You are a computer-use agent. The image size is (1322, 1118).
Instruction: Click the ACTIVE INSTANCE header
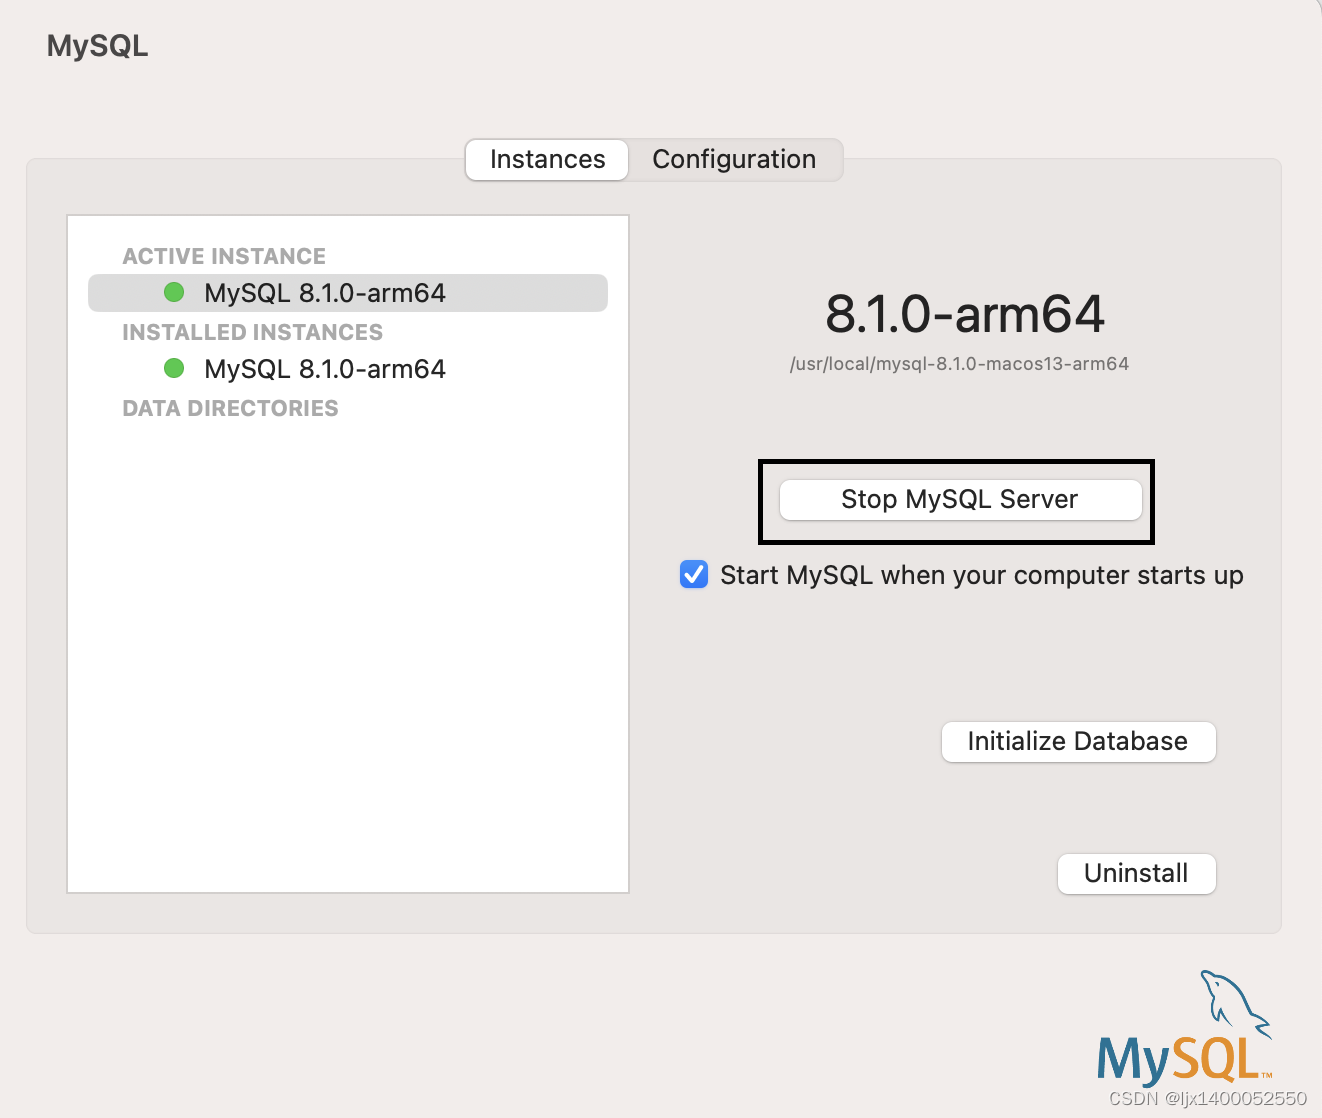(224, 256)
